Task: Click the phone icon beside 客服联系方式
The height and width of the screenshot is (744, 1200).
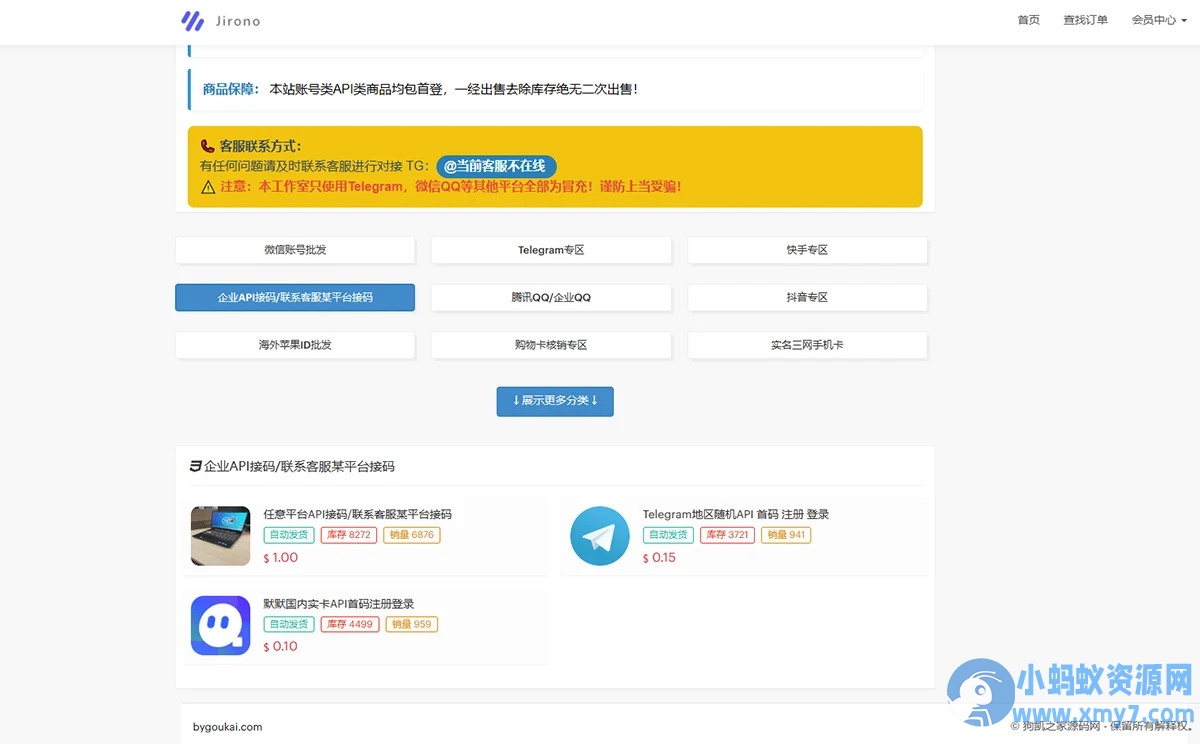Action: (208, 146)
